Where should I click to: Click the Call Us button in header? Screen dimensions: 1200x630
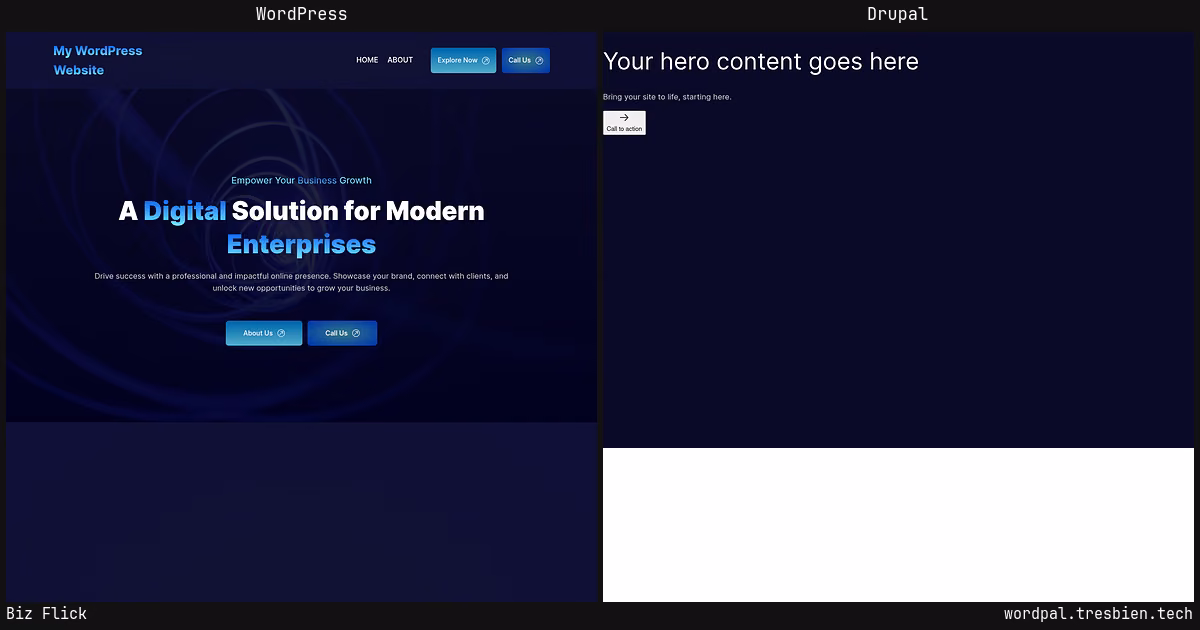526,60
